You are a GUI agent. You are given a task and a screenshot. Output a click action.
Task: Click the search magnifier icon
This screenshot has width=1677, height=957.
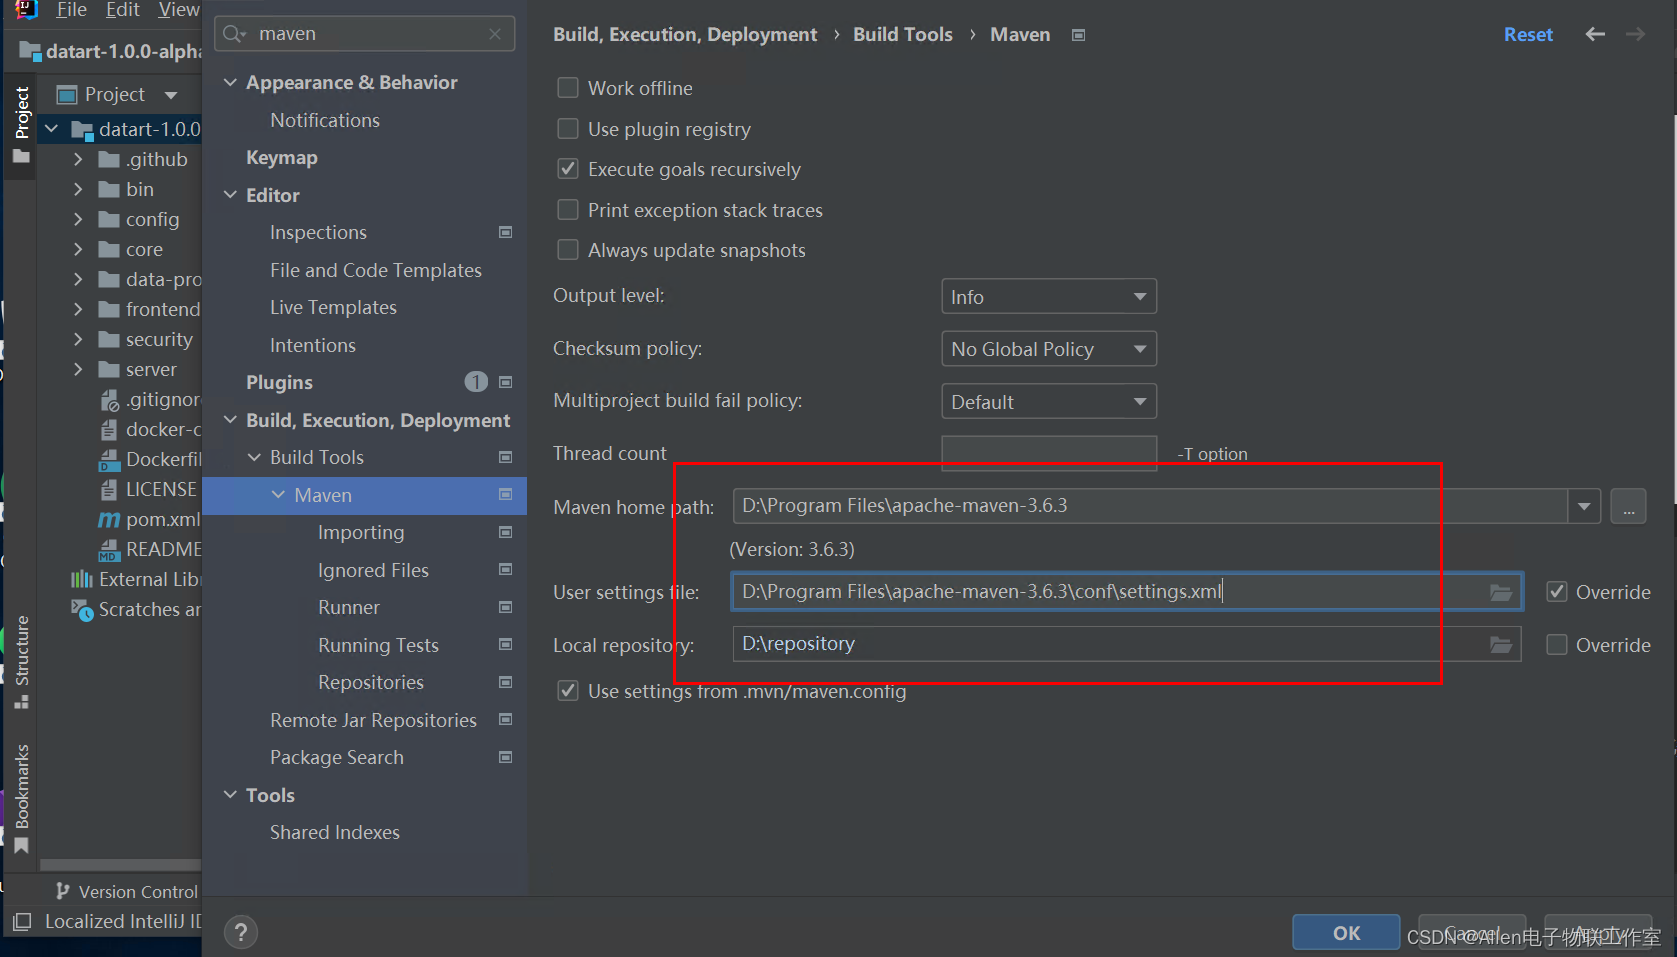(234, 34)
